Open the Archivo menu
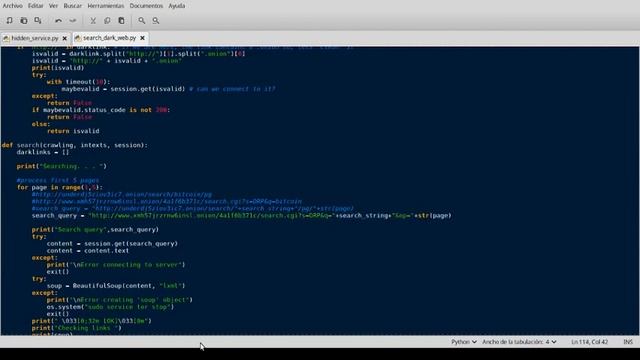Screen dimensions: 640x360 coord(13,6)
